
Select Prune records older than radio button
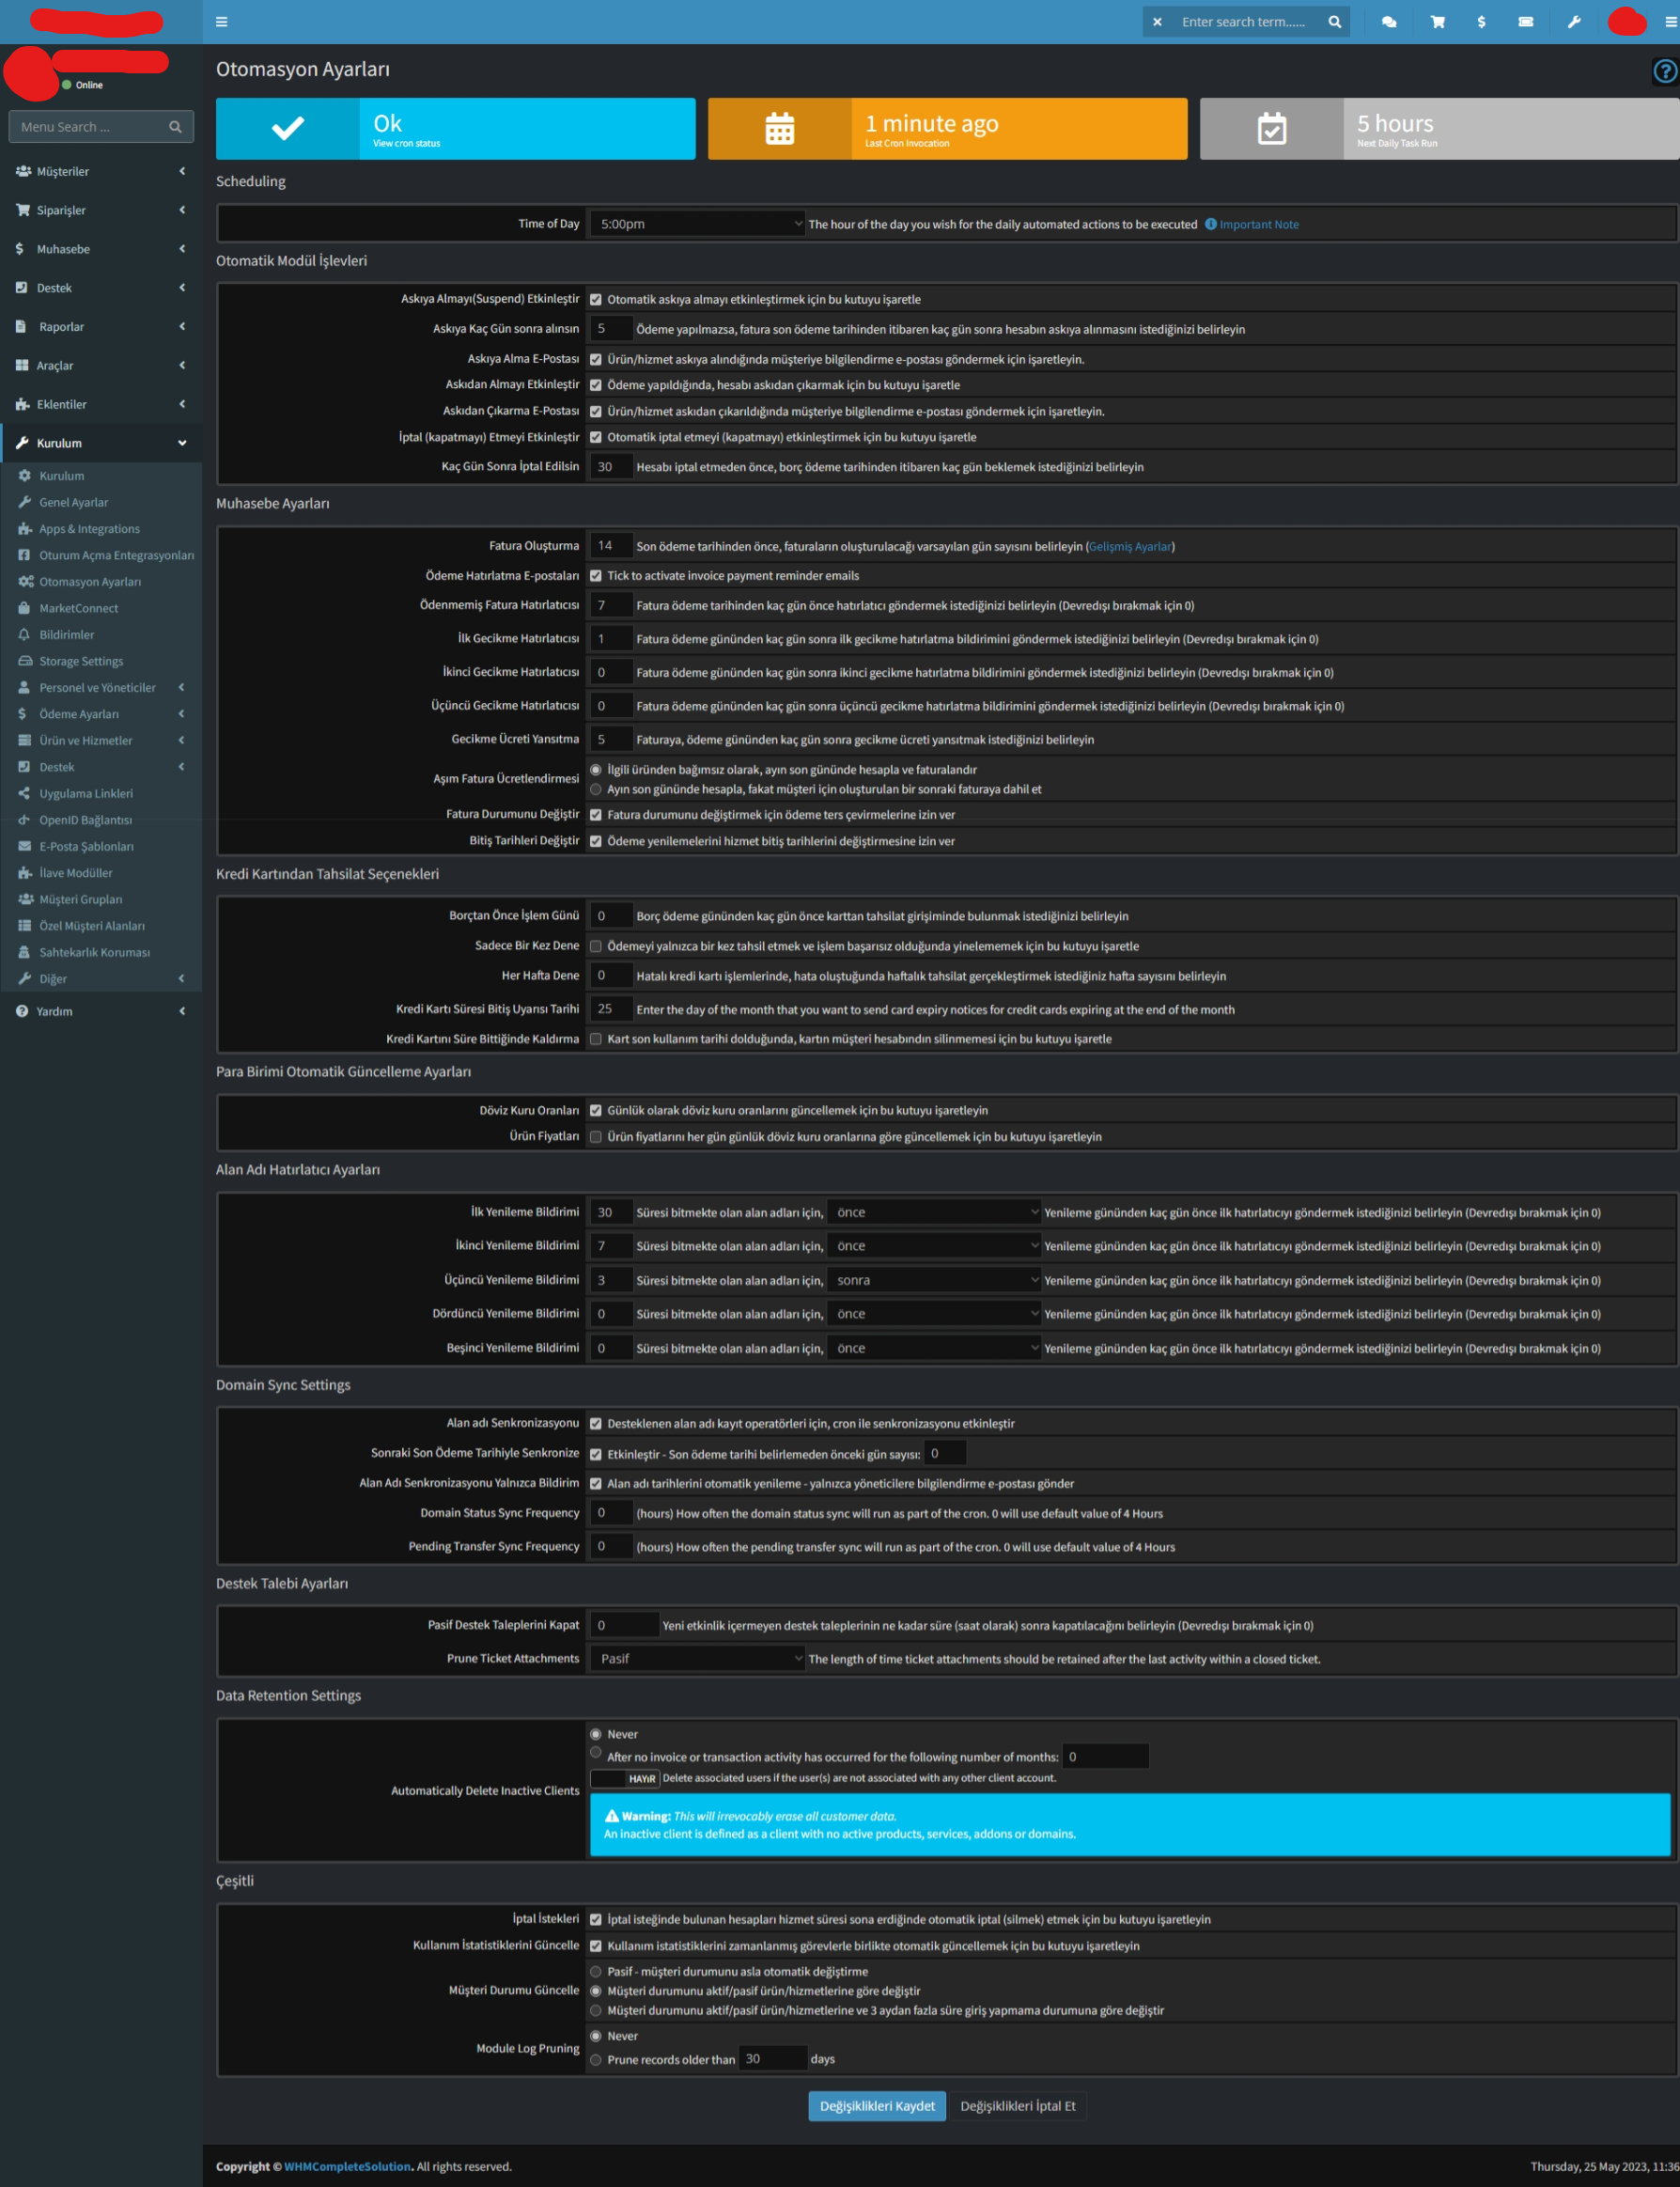pos(596,2059)
